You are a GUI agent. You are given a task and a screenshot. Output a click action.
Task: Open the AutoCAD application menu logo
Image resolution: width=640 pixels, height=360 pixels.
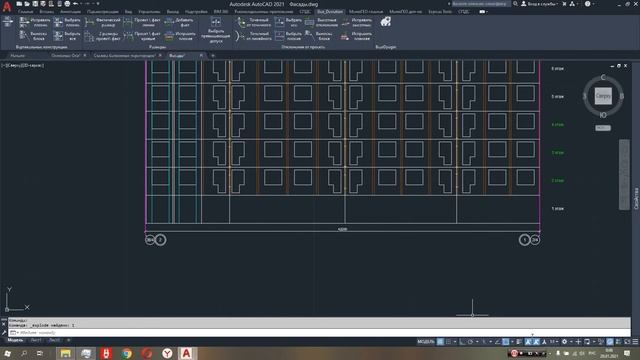point(7,6)
